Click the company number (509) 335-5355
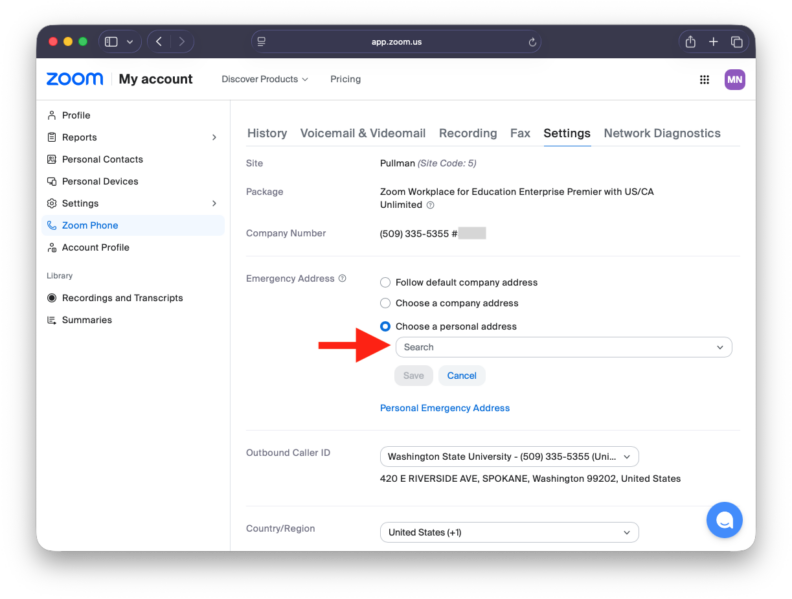The width and height of the screenshot is (792, 599). 414,233
